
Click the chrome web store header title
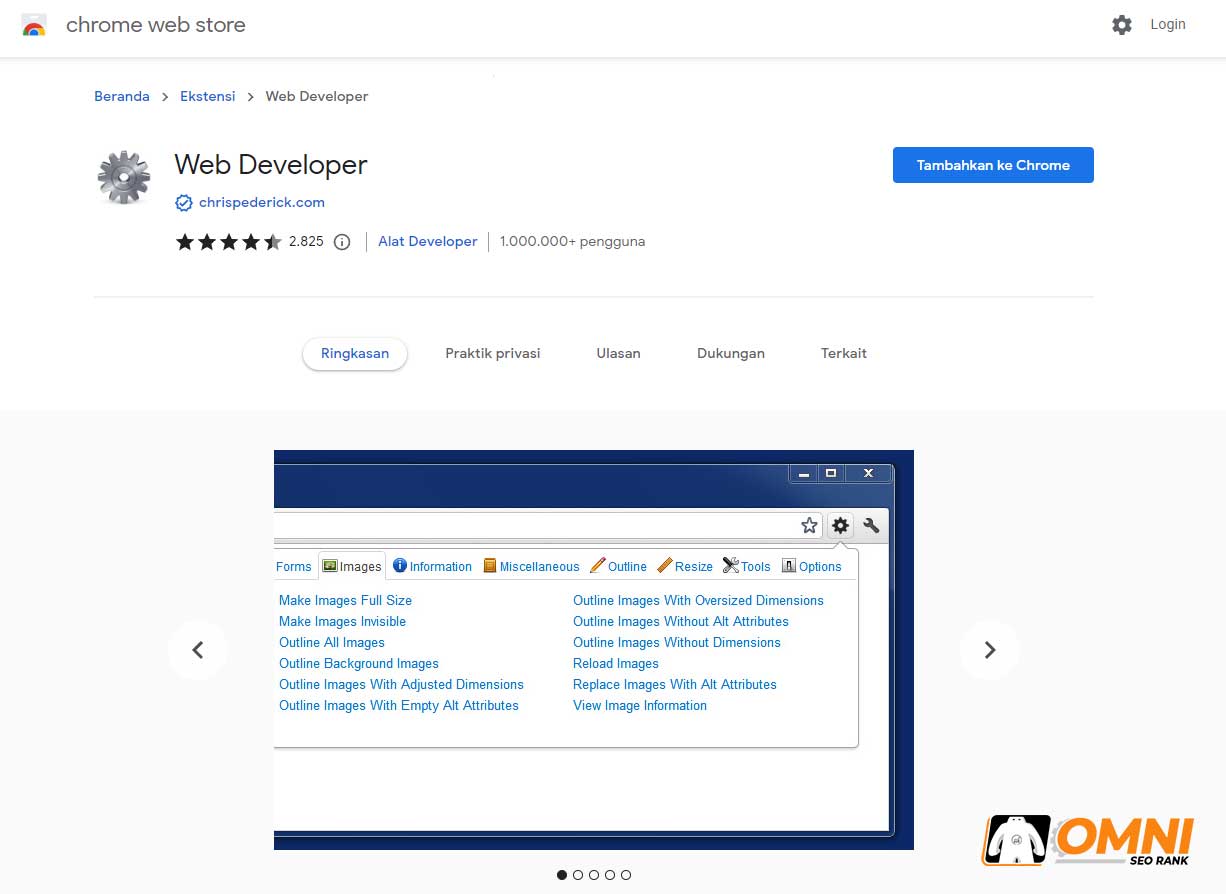point(156,25)
